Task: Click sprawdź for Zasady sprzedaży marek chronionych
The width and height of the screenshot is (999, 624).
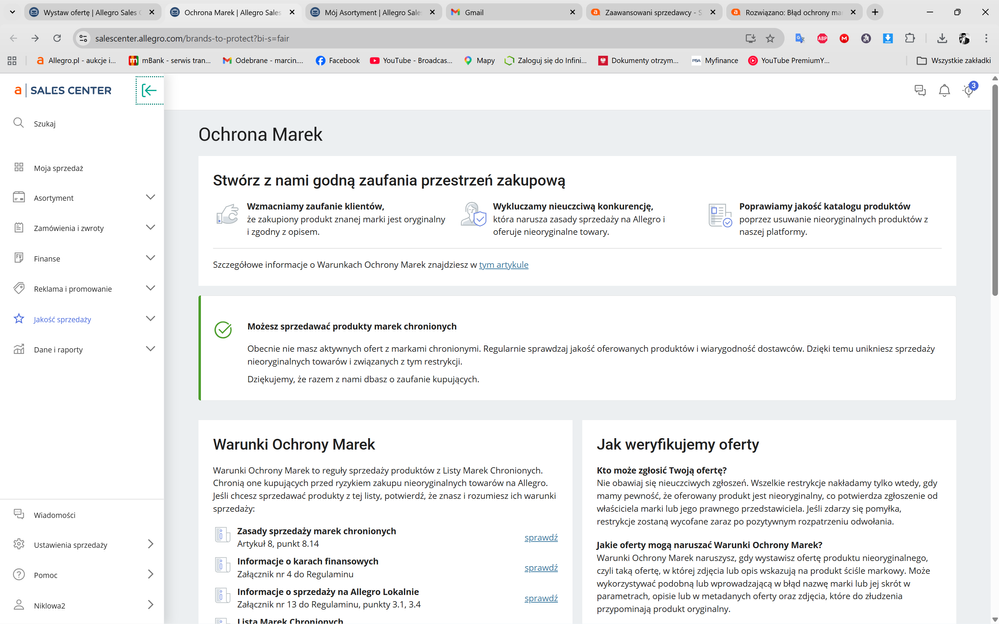Action: 541,537
